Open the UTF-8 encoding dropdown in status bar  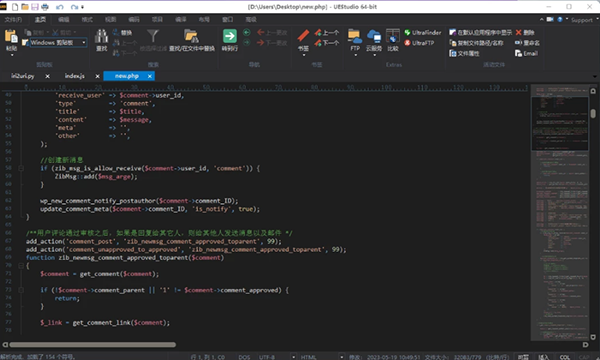(x=293, y=357)
